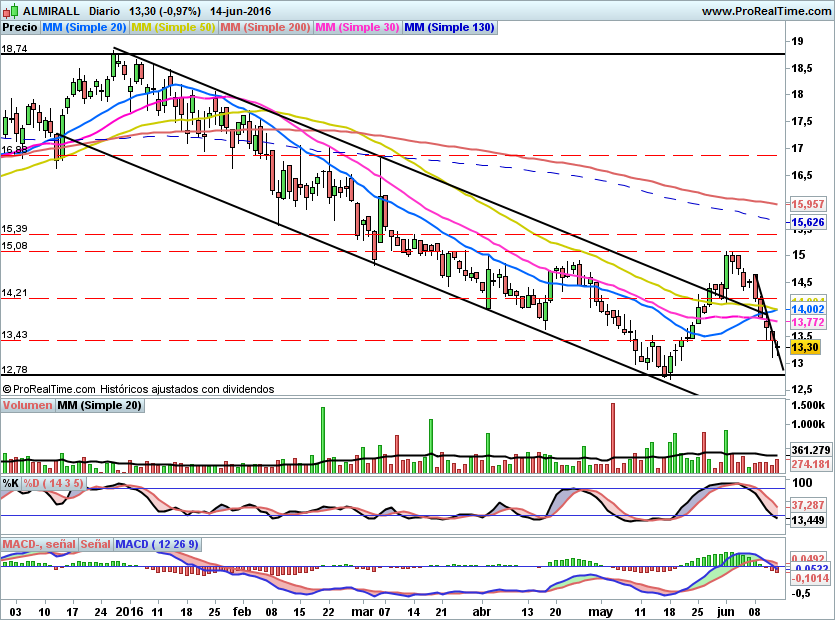Click the 361.279 volume value tag
The image size is (835, 620).
(x=809, y=451)
